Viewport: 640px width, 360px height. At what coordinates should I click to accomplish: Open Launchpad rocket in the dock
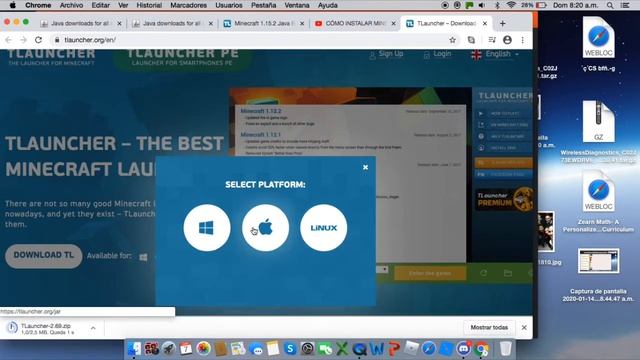click(x=169, y=349)
